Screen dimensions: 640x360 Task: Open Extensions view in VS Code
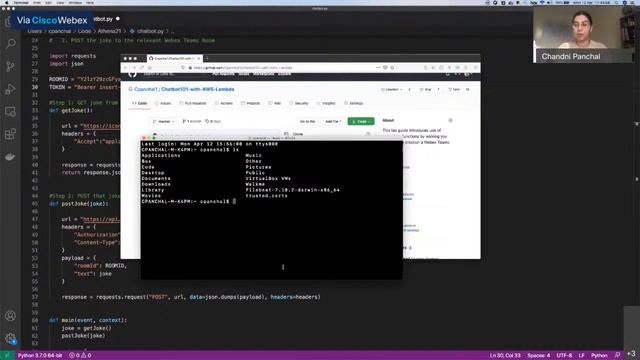[x=11, y=134]
